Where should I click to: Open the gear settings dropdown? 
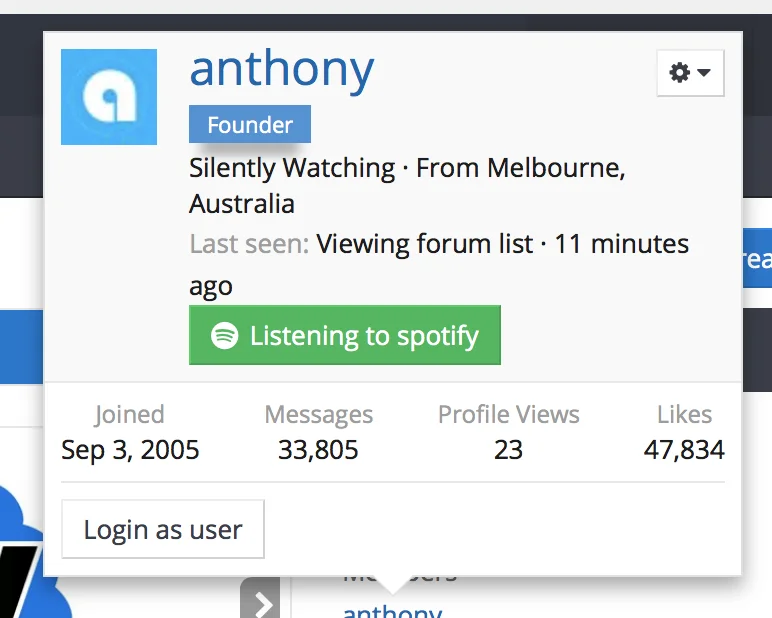pyautogui.click(x=690, y=73)
